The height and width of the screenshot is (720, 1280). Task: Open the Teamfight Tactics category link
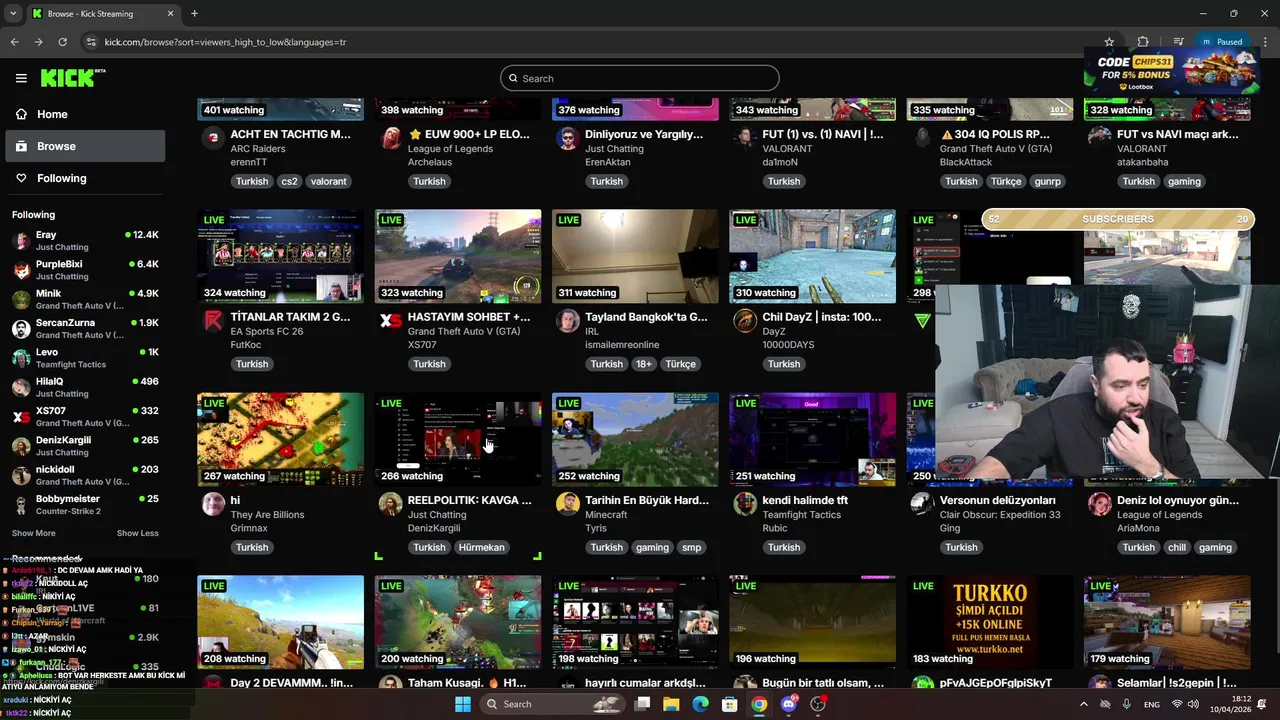coord(805,514)
